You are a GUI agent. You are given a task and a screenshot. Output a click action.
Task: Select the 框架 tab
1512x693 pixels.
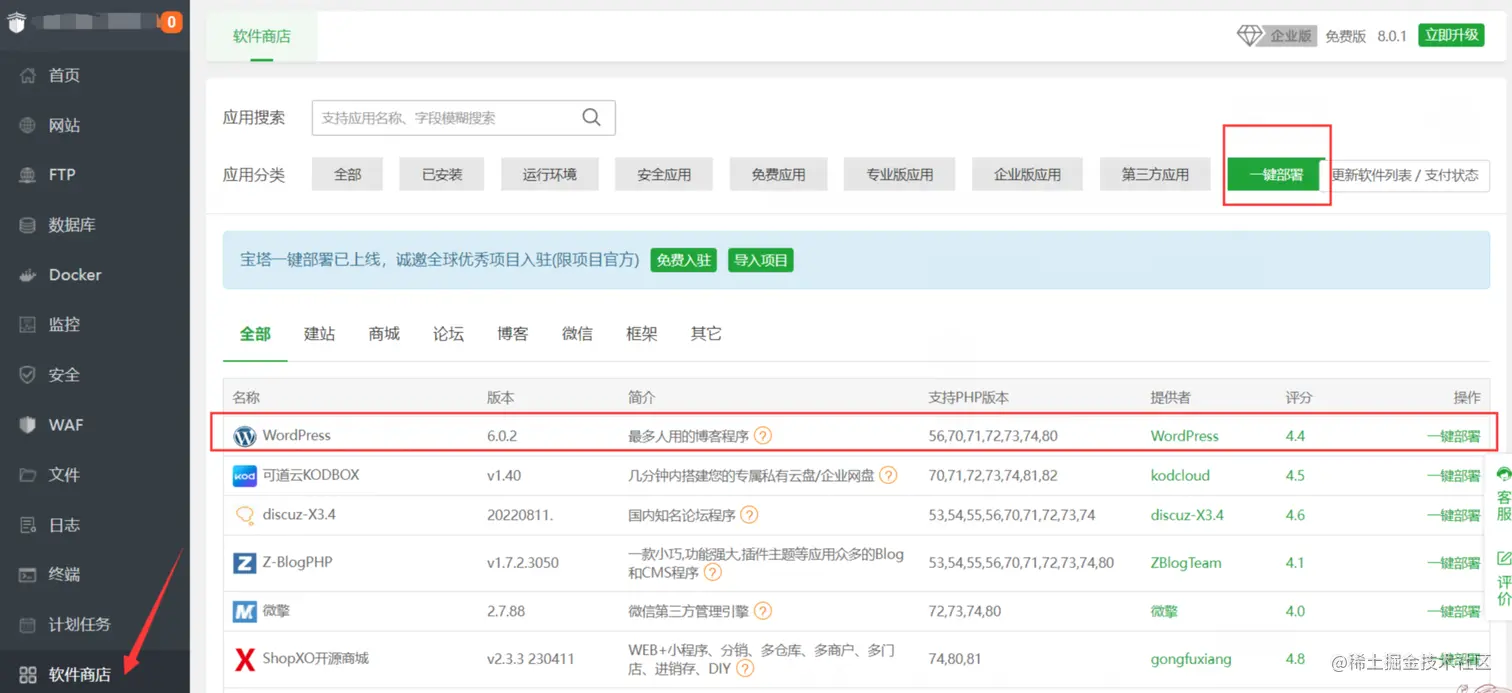[642, 334]
